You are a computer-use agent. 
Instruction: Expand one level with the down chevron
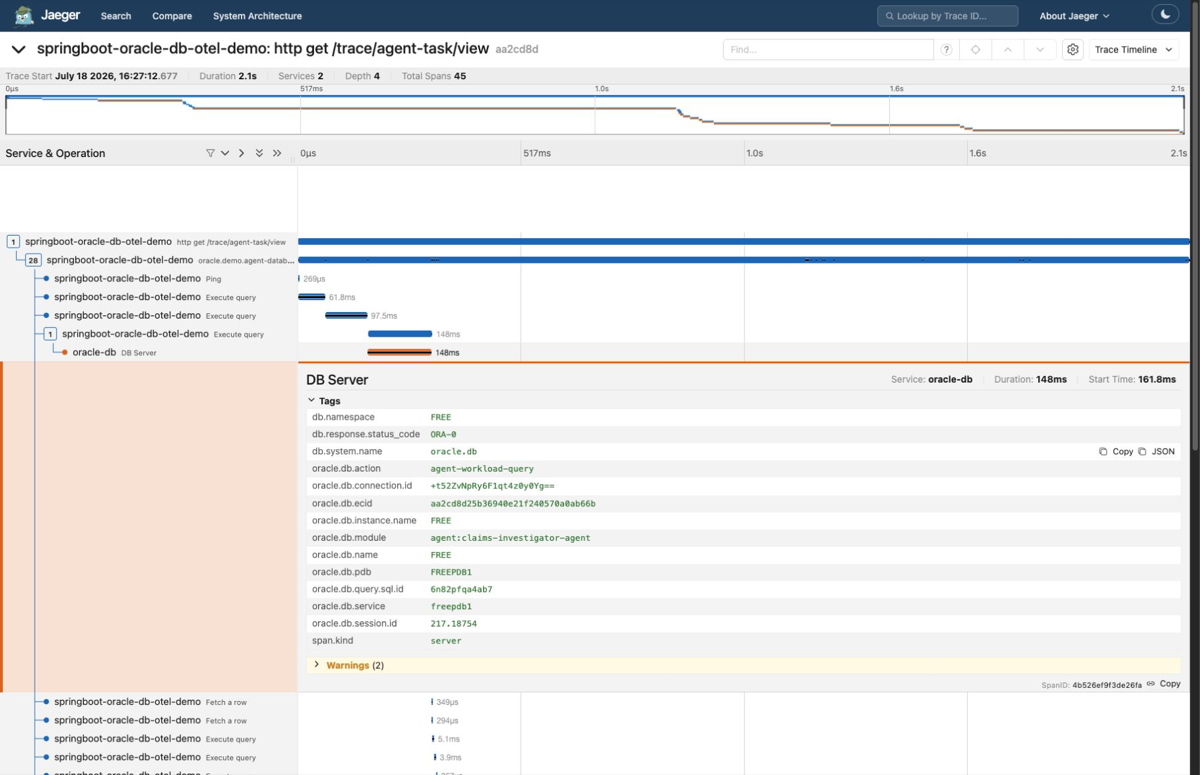225,153
